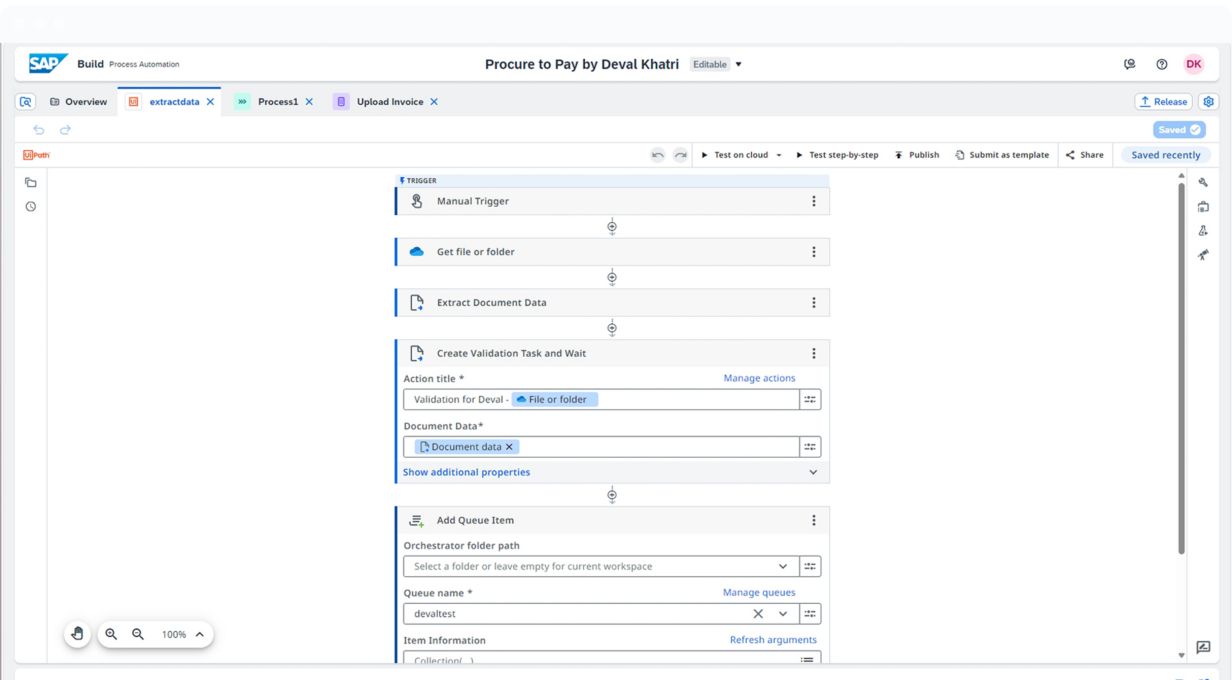The width and height of the screenshot is (1232, 680).
Task: Open the Test on cloud dropdown arrow
Action: pyautogui.click(x=778, y=155)
